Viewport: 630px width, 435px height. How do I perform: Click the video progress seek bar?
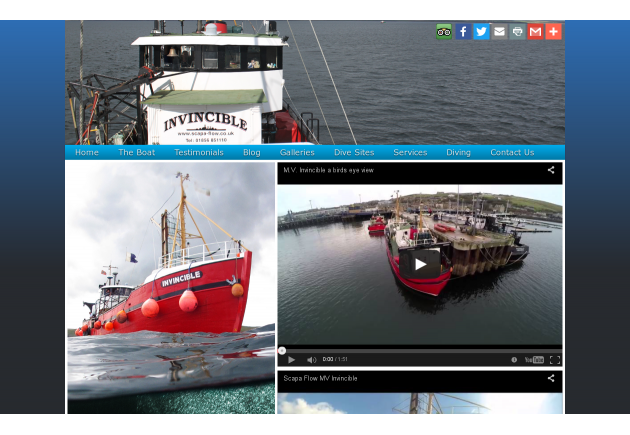click(x=420, y=350)
